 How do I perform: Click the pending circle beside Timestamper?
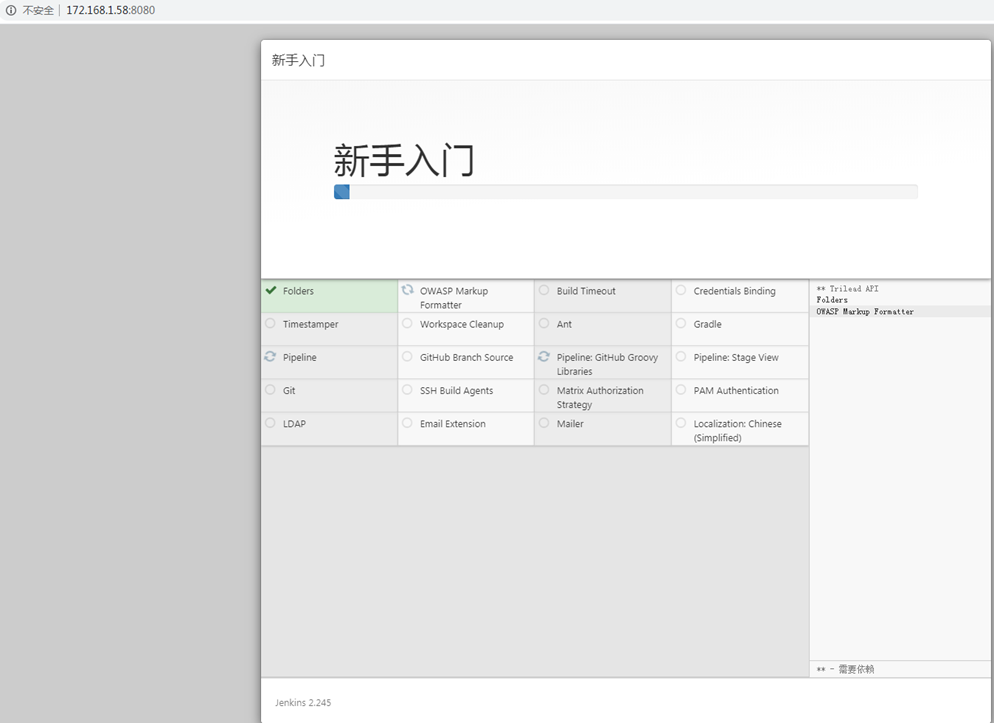pyautogui.click(x=270, y=323)
